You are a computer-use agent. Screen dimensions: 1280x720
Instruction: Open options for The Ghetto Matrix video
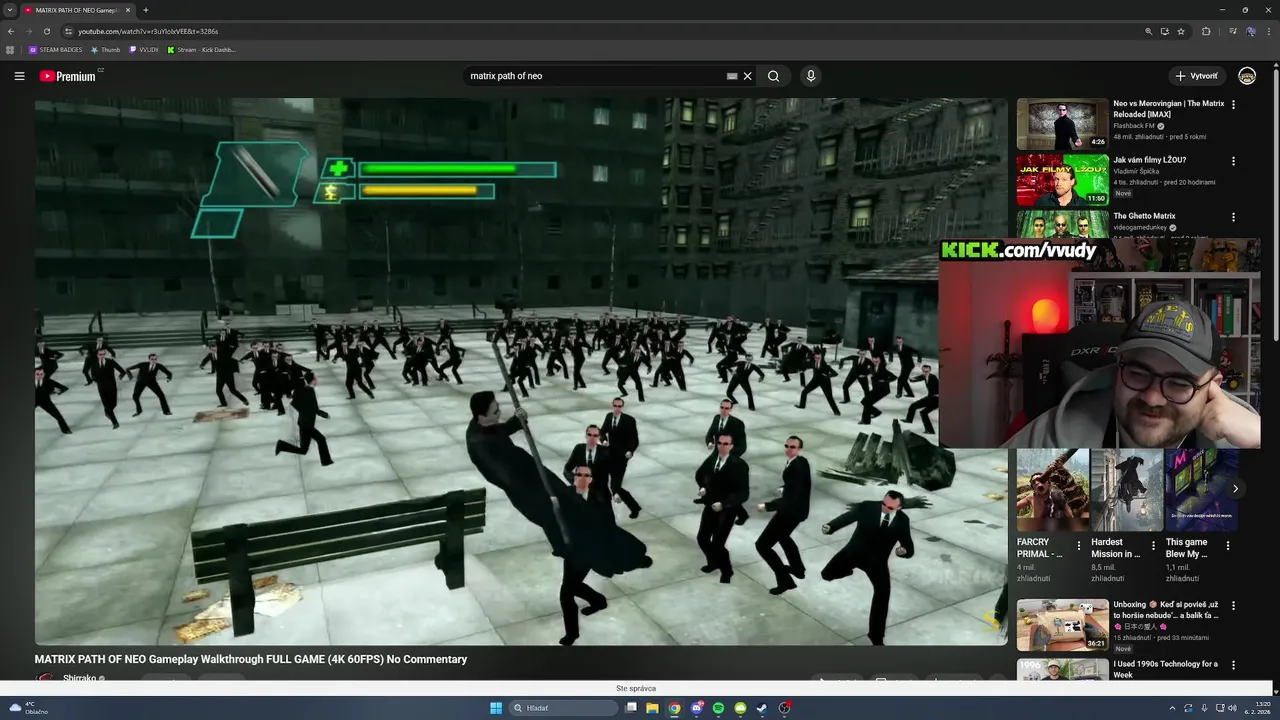(x=1233, y=217)
